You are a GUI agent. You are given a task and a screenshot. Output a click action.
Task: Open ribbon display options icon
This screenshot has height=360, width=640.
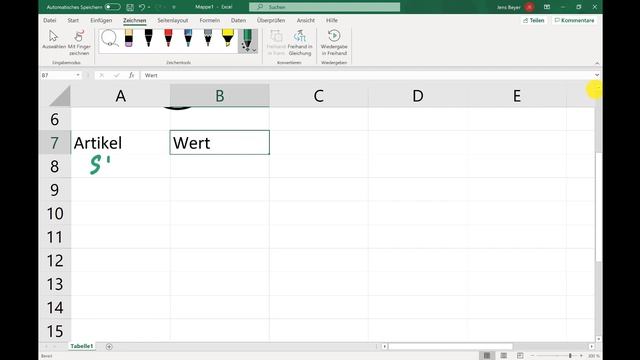pyautogui.click(x=547, y=7)
